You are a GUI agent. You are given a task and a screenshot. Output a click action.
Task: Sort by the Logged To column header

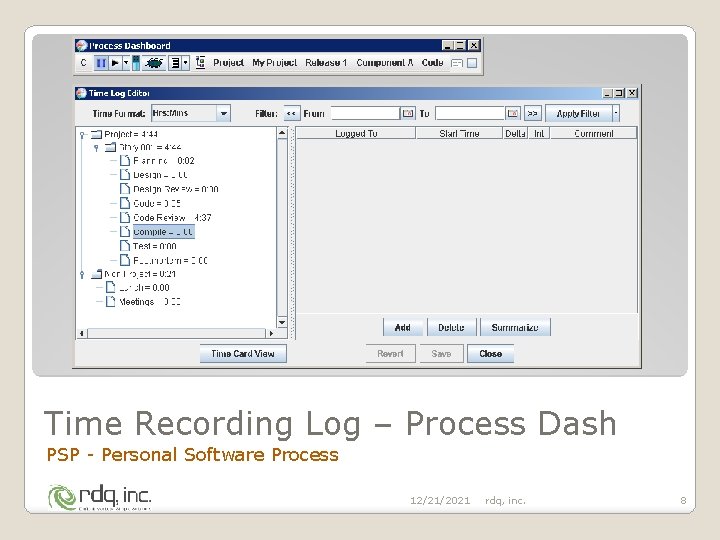click(x=356, y=133)
